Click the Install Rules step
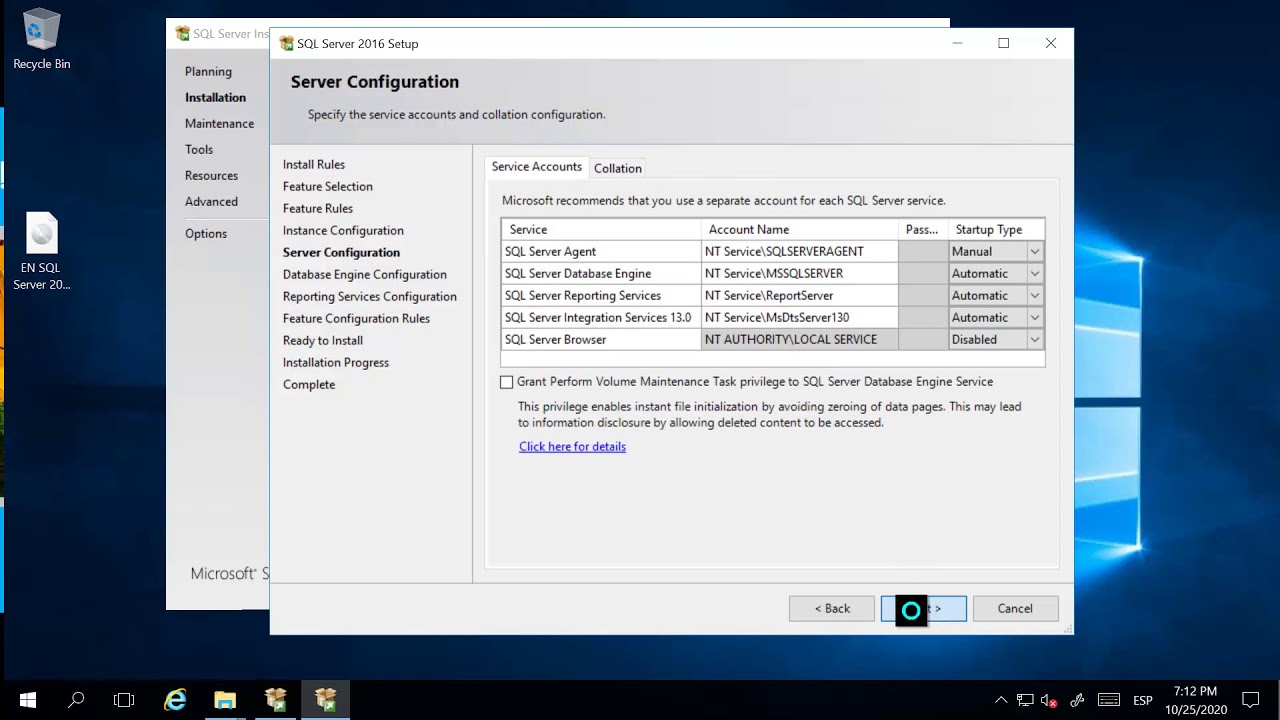 tap(313, 165)
